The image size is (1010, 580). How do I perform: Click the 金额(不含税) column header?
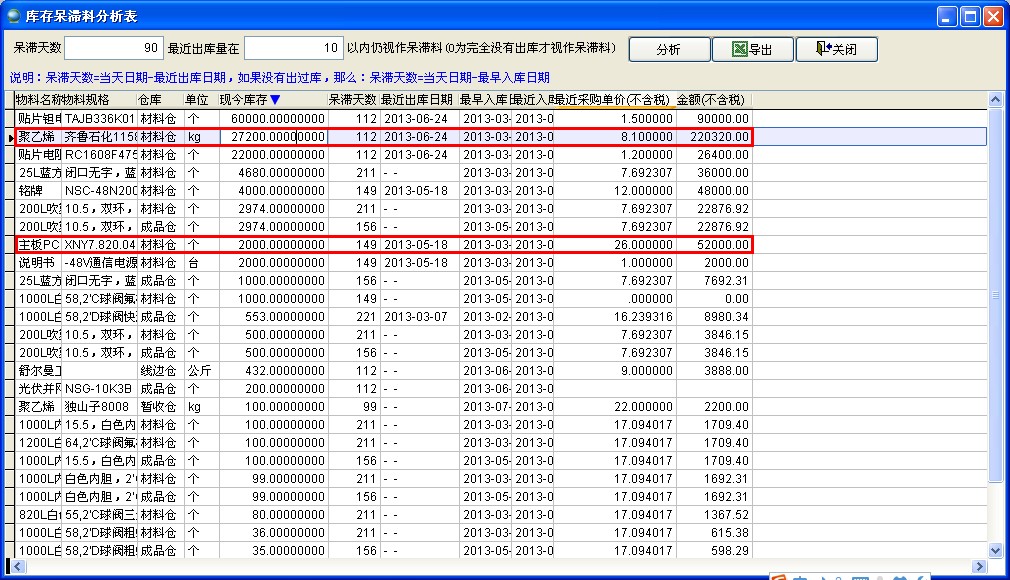coord(711,100)
